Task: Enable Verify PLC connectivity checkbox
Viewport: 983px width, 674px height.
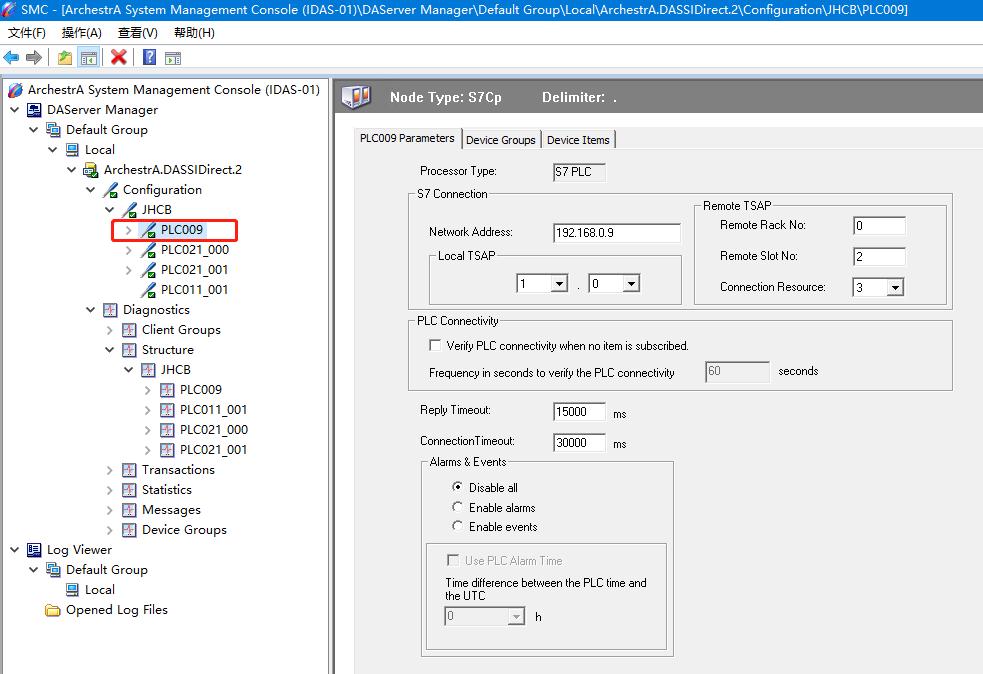Action: point(435,346)
